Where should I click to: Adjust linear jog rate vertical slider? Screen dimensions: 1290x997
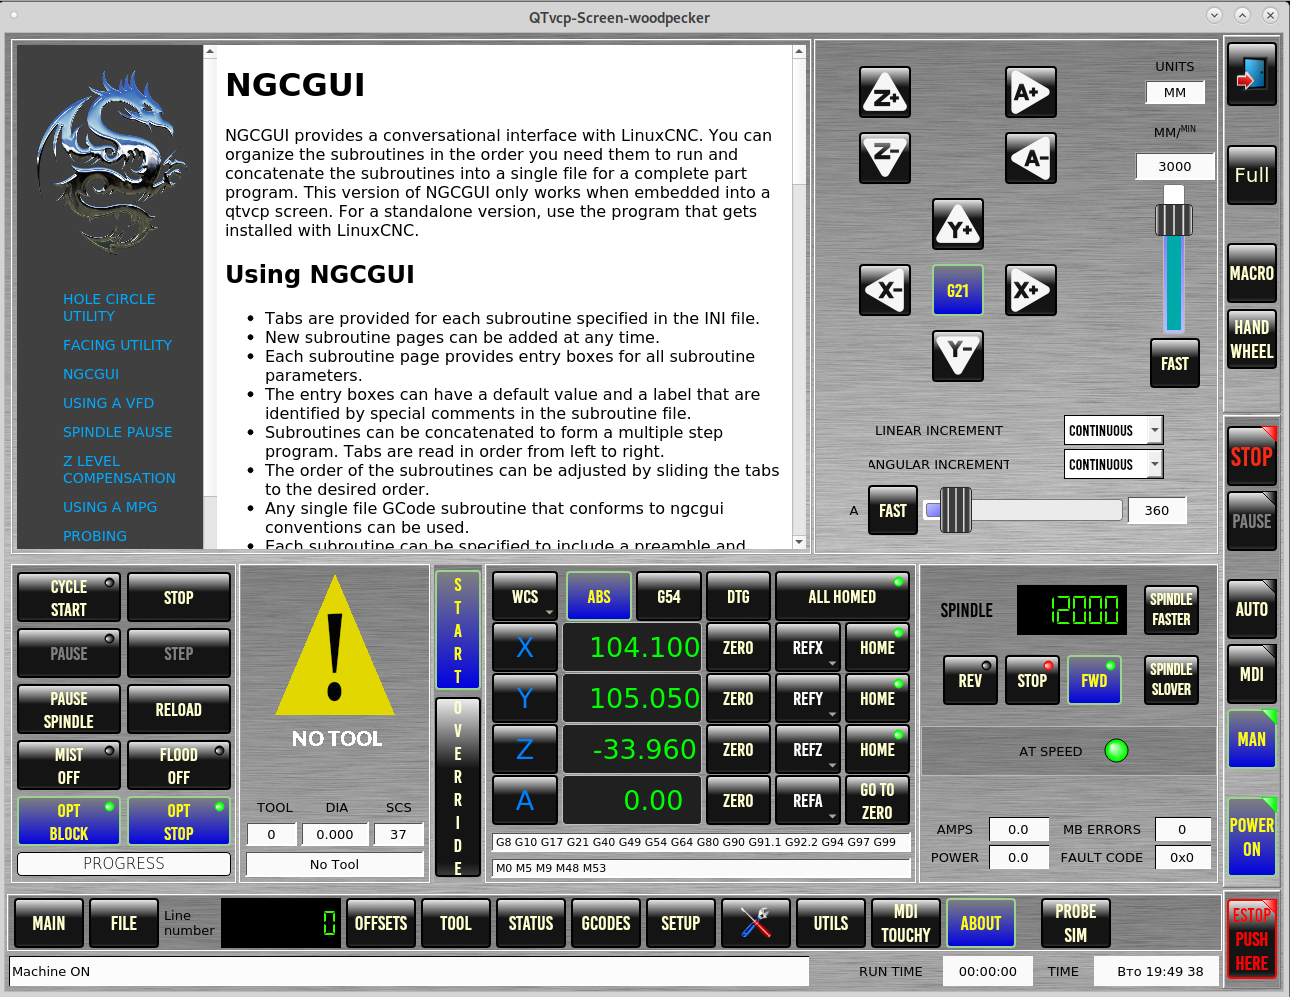tap(1174, 260)
